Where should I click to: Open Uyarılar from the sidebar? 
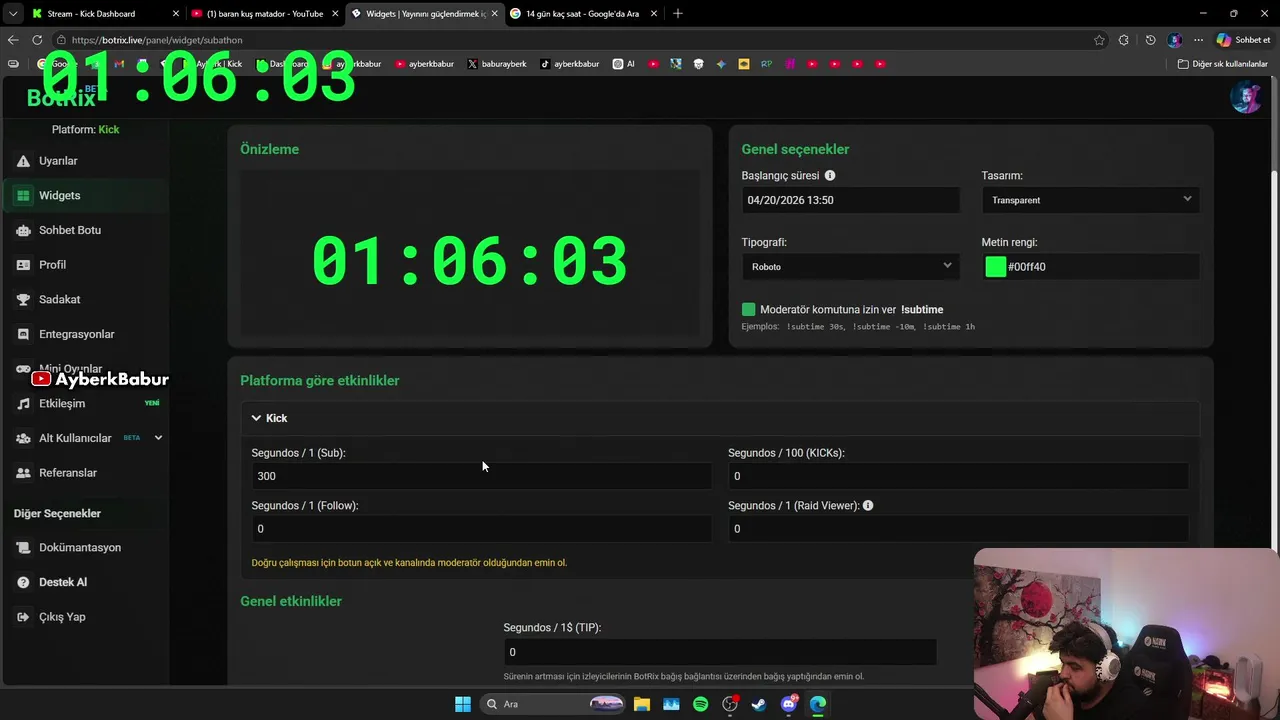point(84,161)
